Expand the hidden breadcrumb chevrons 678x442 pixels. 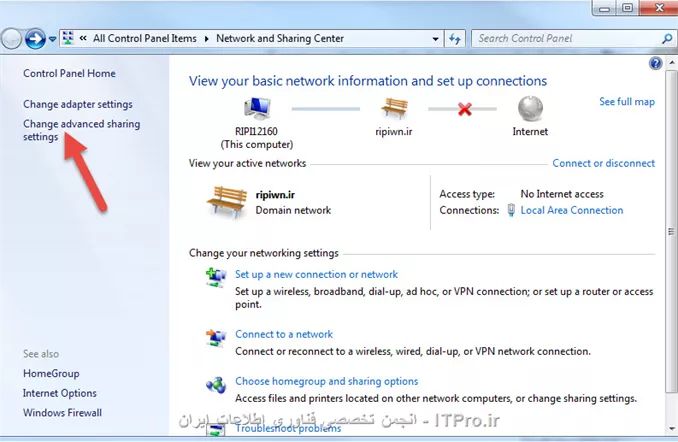83,38
